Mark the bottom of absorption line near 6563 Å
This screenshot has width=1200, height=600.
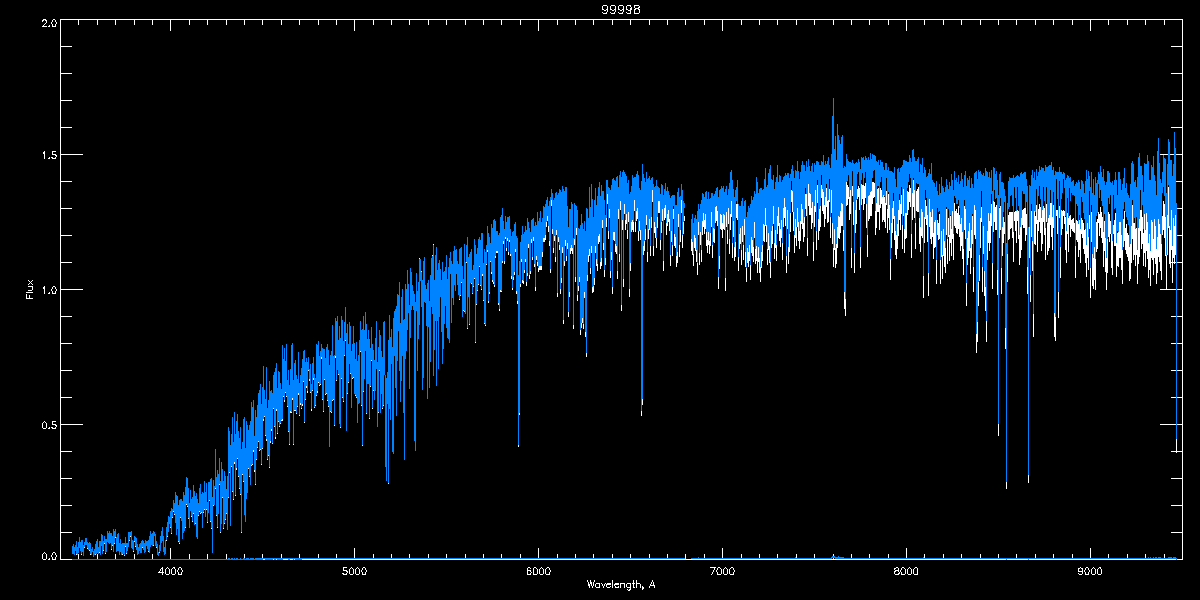642,413
